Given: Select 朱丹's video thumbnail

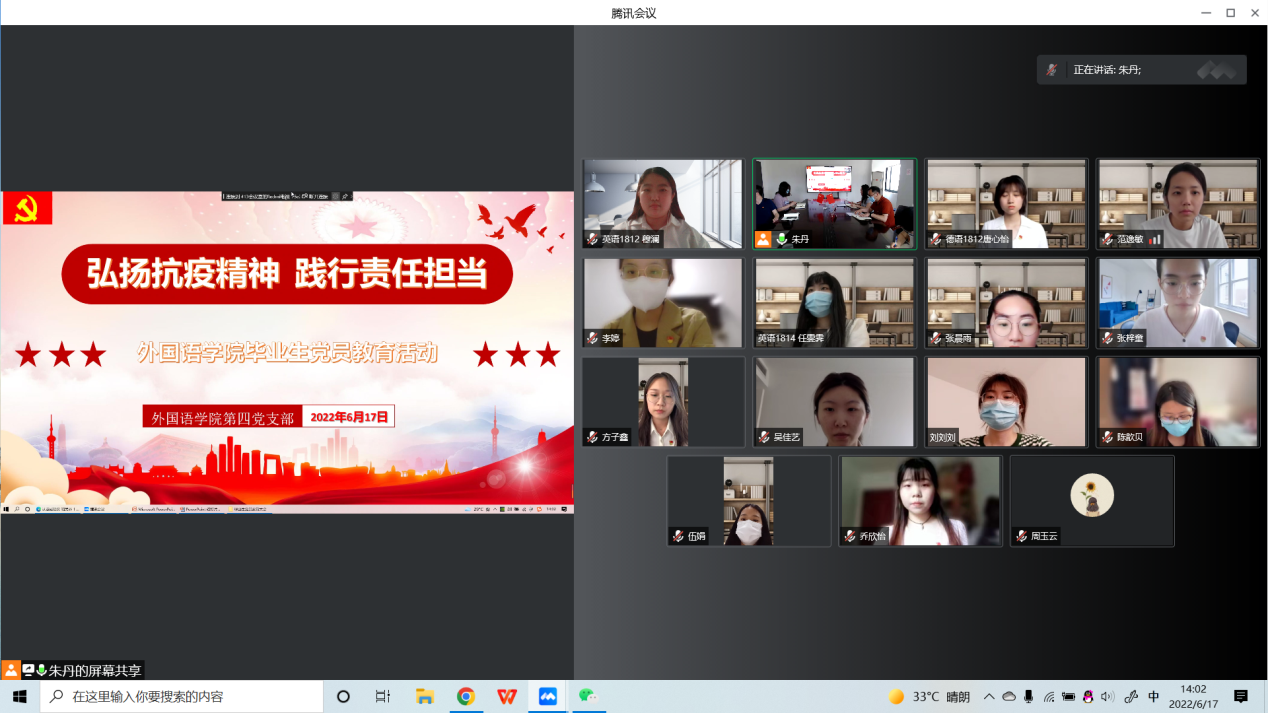Looking at the screenshot, I should point(834,204).
